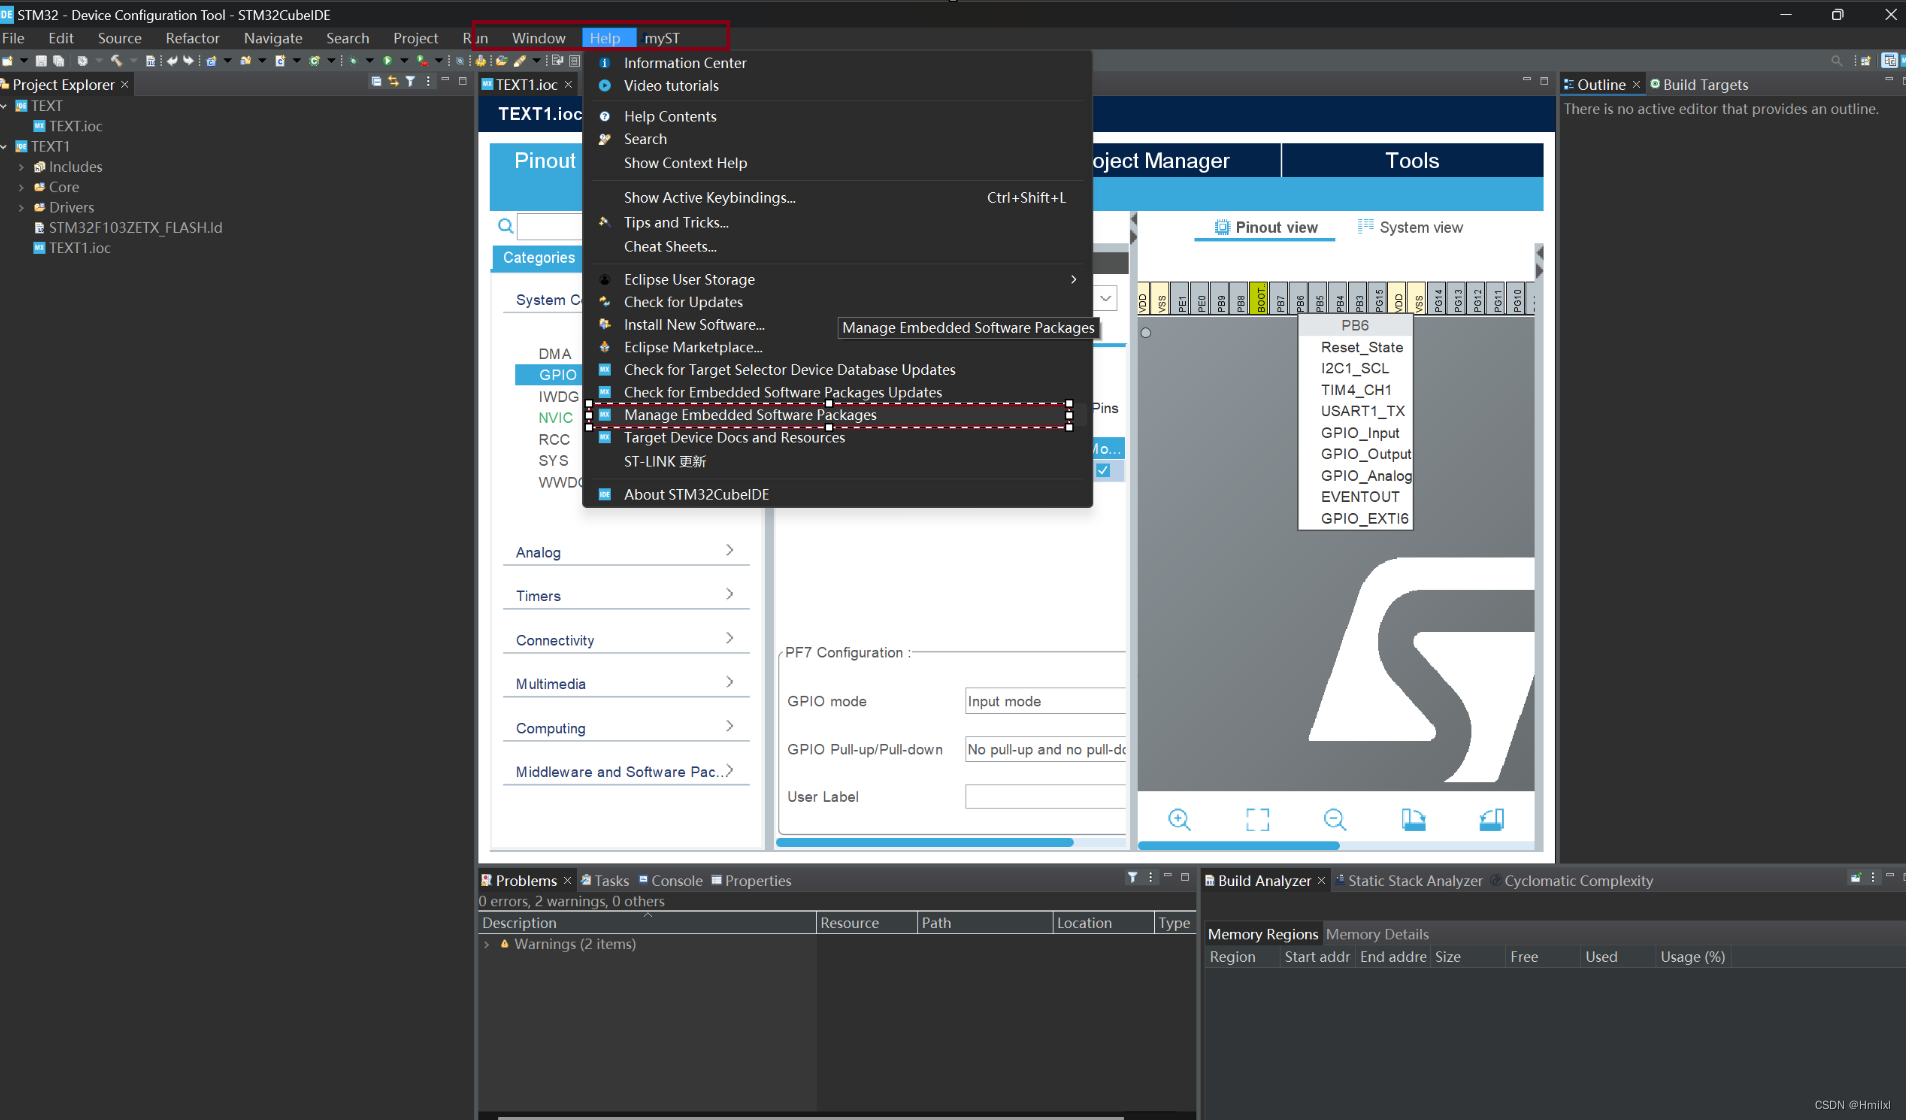Select Manage Embedded Software Packages
The width and height of the screenshot is (1906, 1120).
pos(837,415)
